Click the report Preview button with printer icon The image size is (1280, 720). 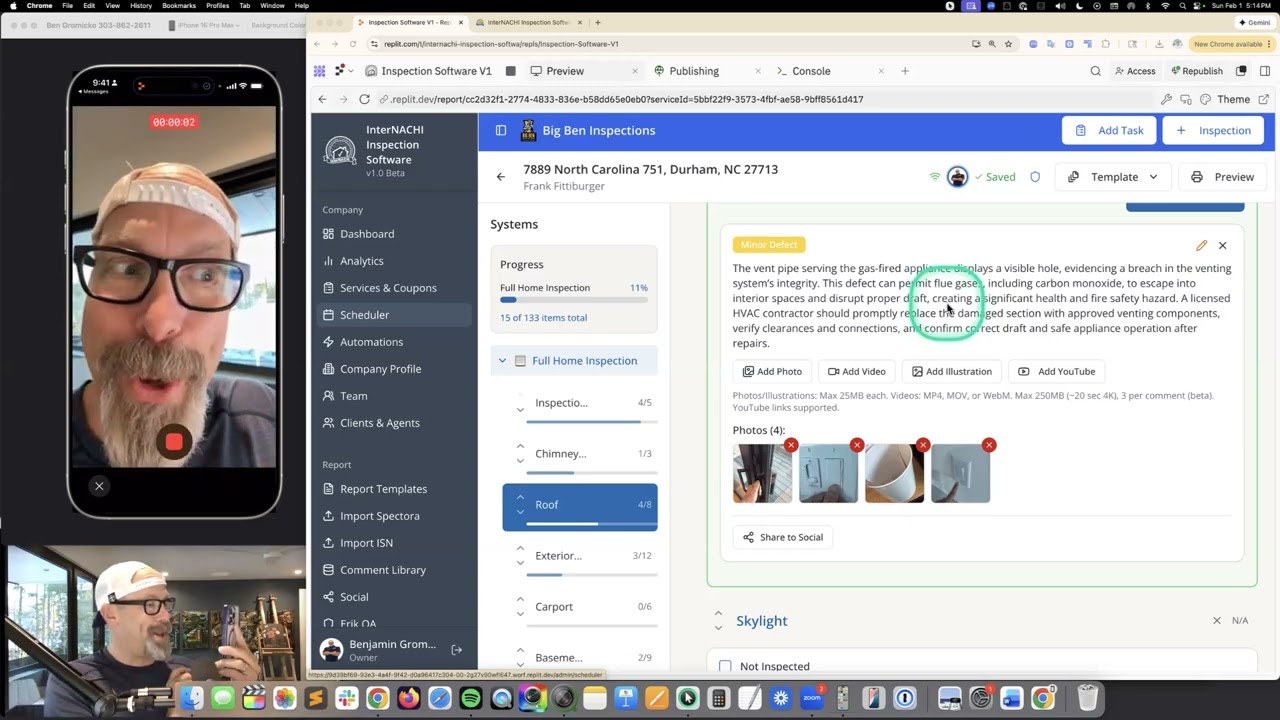click(x=1222, y=177)
